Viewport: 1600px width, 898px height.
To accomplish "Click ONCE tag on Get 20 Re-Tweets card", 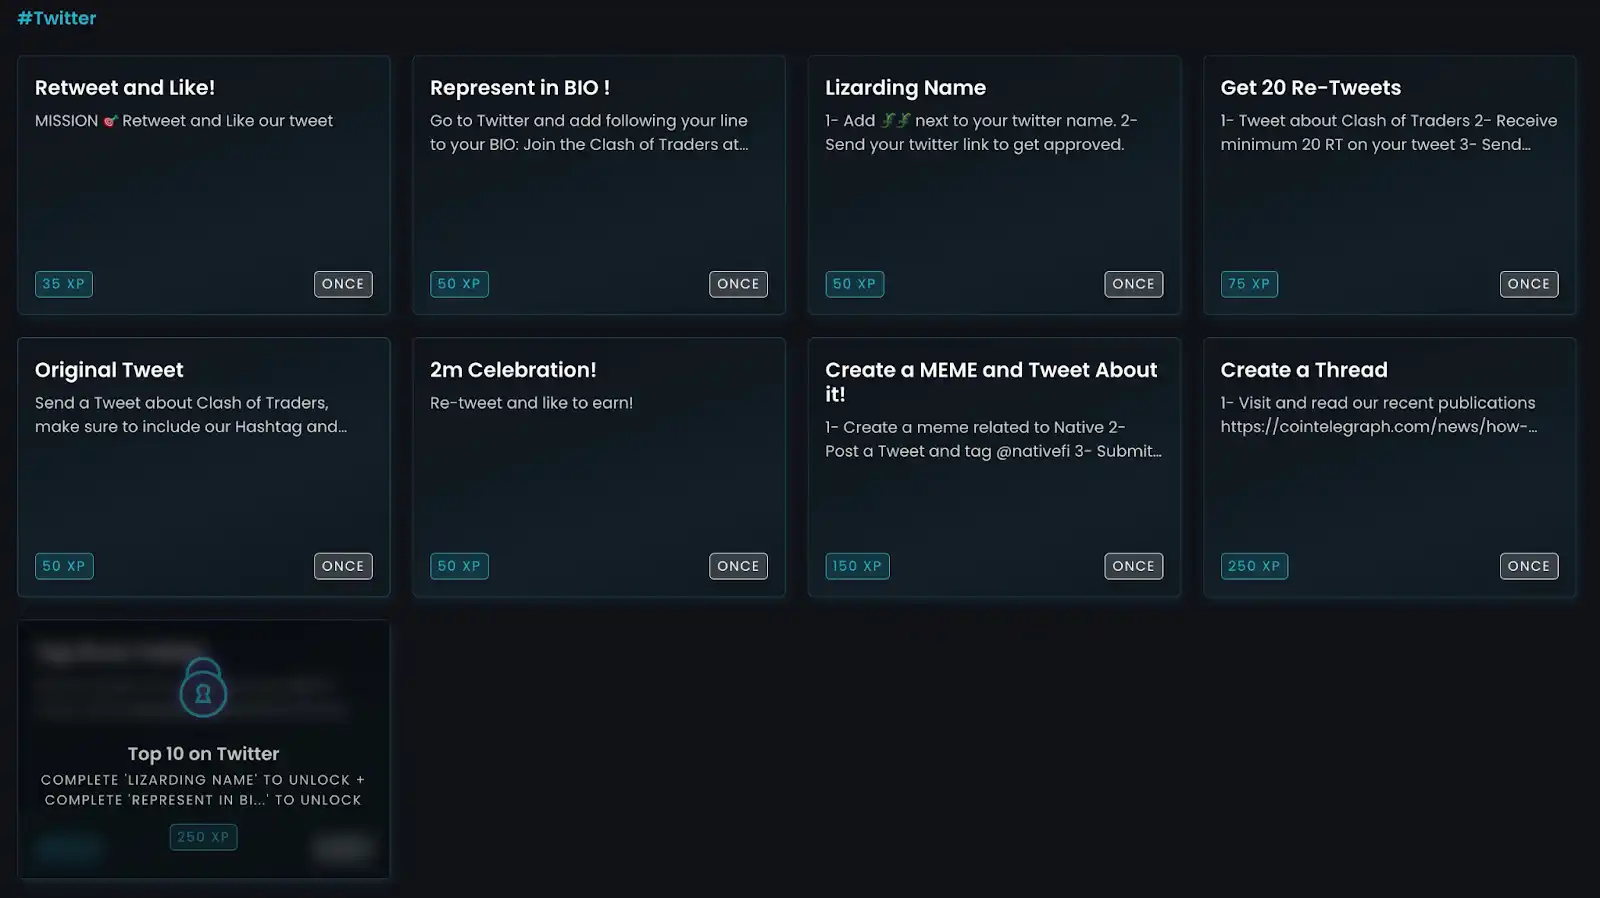I will pos(1529,284).
